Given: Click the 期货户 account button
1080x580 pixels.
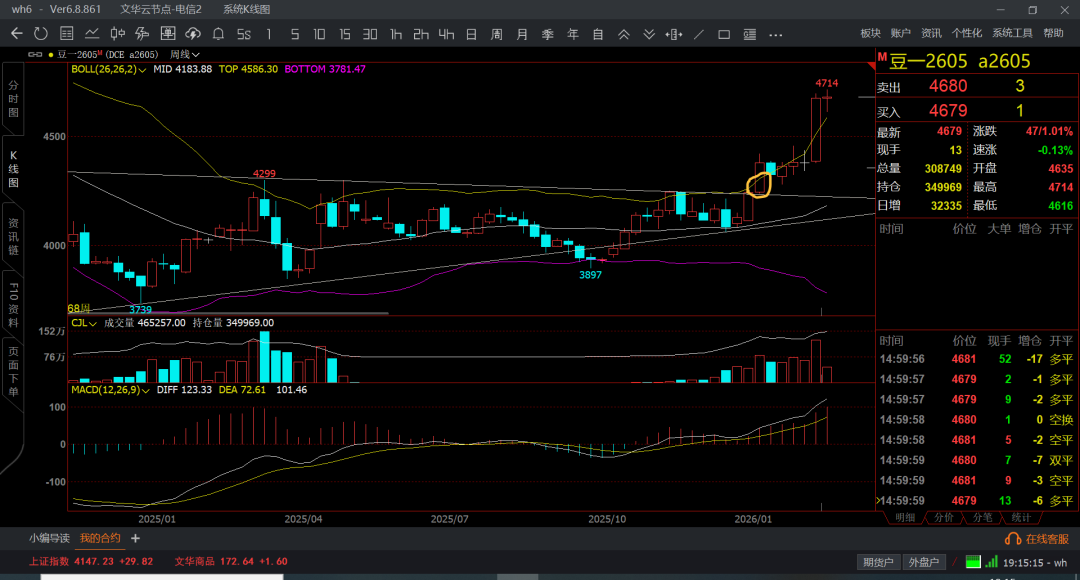Looking at the screenshot, I should pos(879,562).
